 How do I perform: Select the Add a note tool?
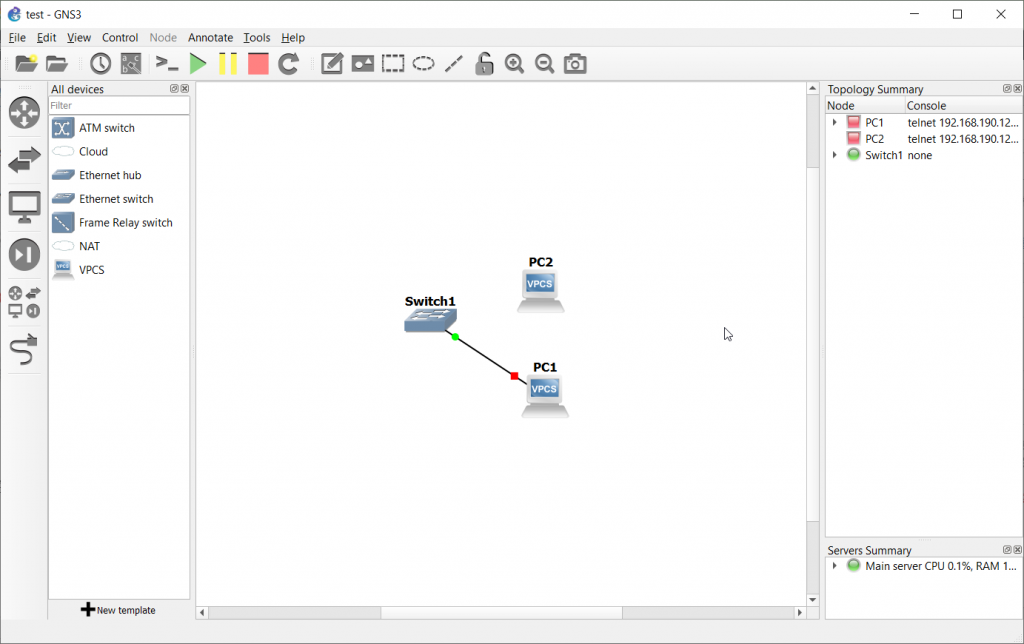[x=332, y=63]
